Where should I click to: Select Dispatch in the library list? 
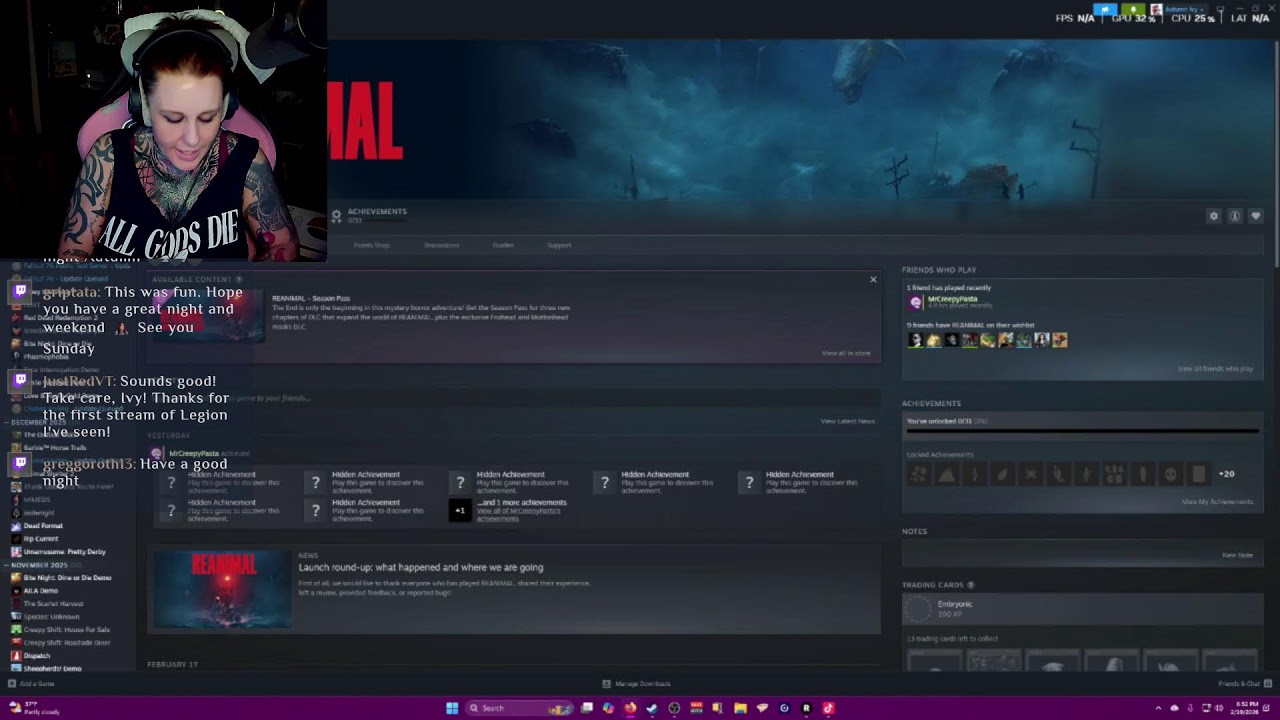pos(37,656)
